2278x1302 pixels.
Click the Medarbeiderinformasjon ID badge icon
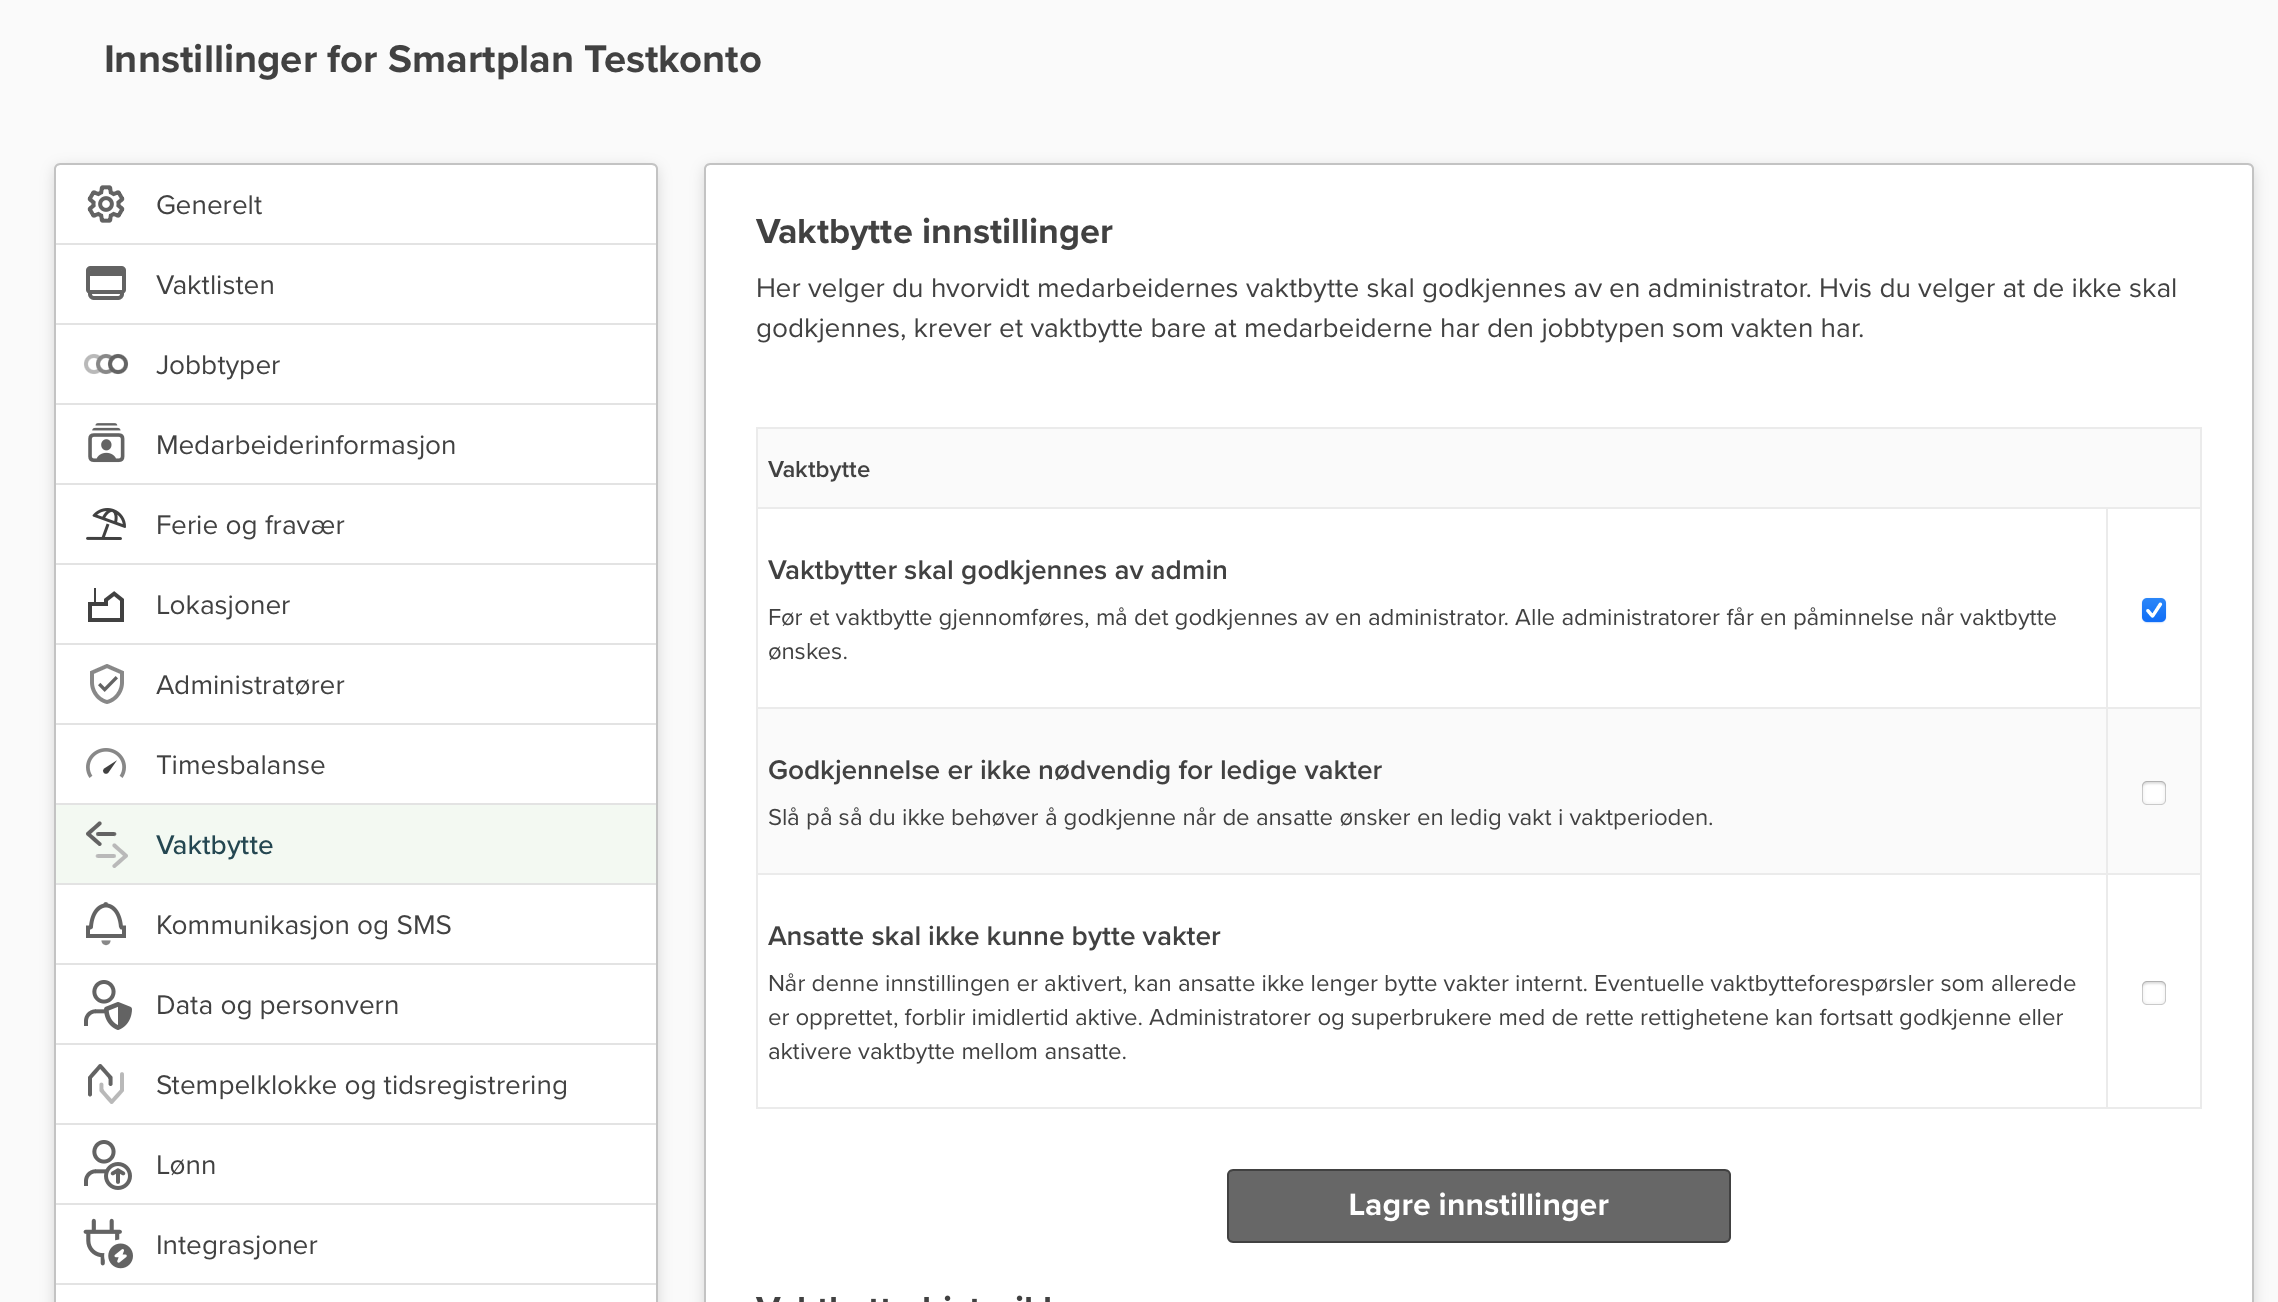[106, 444]
